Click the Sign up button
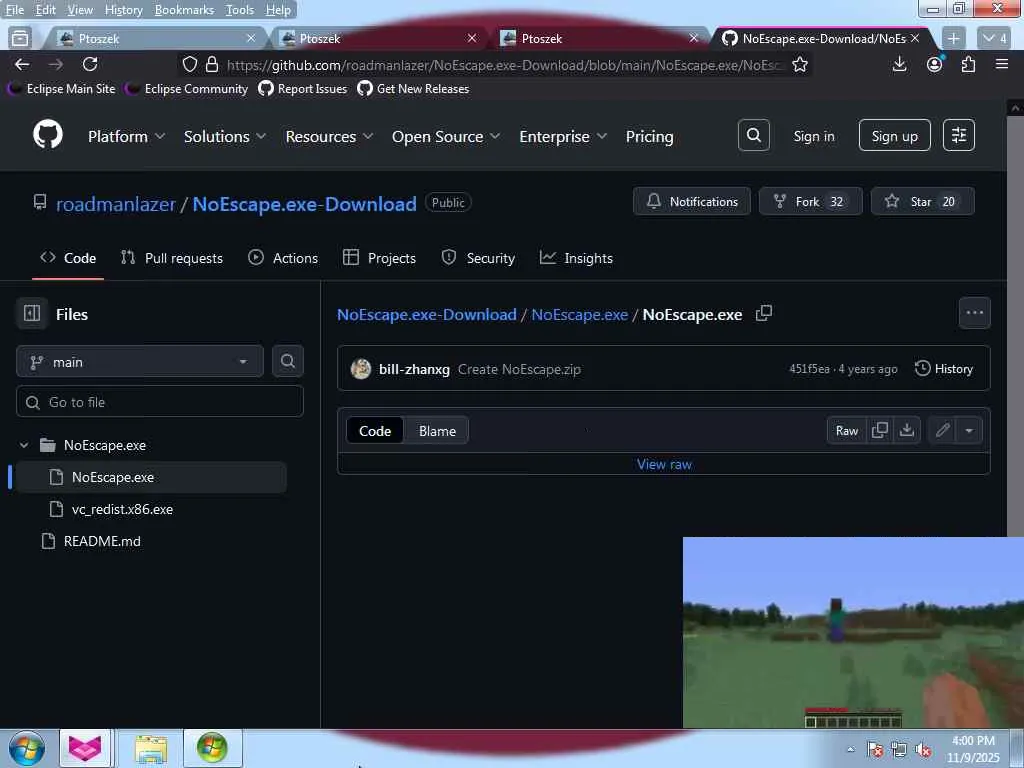1024x768 pixels. (x=894, y=135)
